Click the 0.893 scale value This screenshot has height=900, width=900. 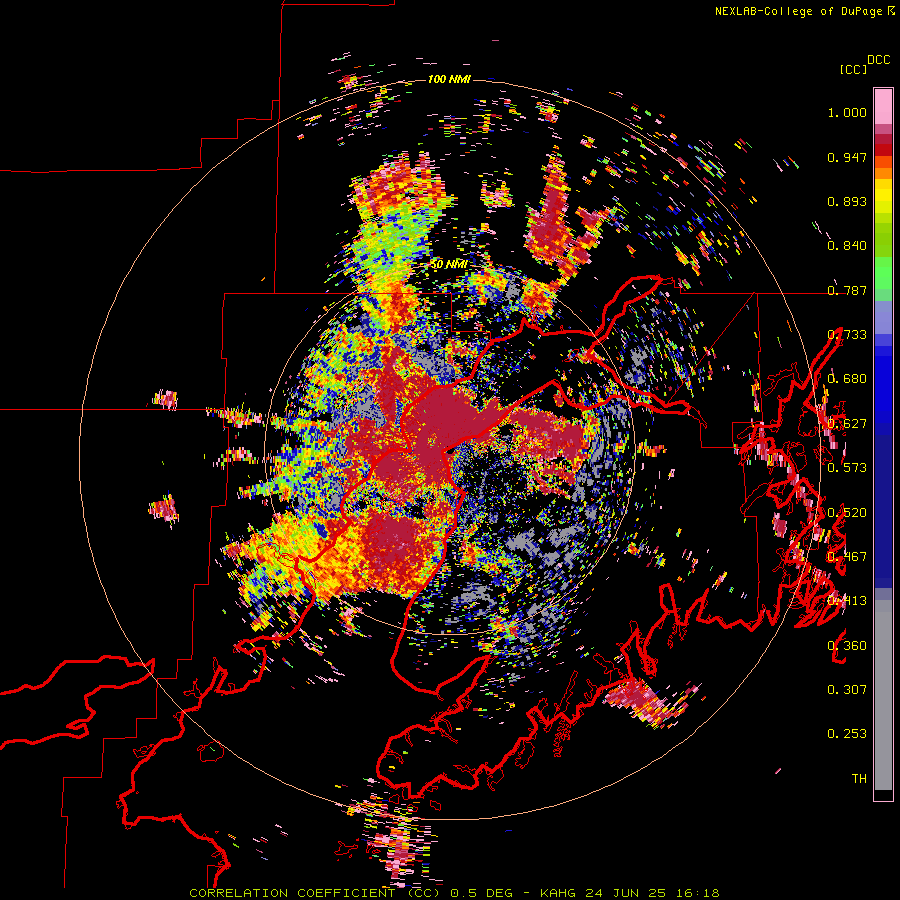point(847,201)
